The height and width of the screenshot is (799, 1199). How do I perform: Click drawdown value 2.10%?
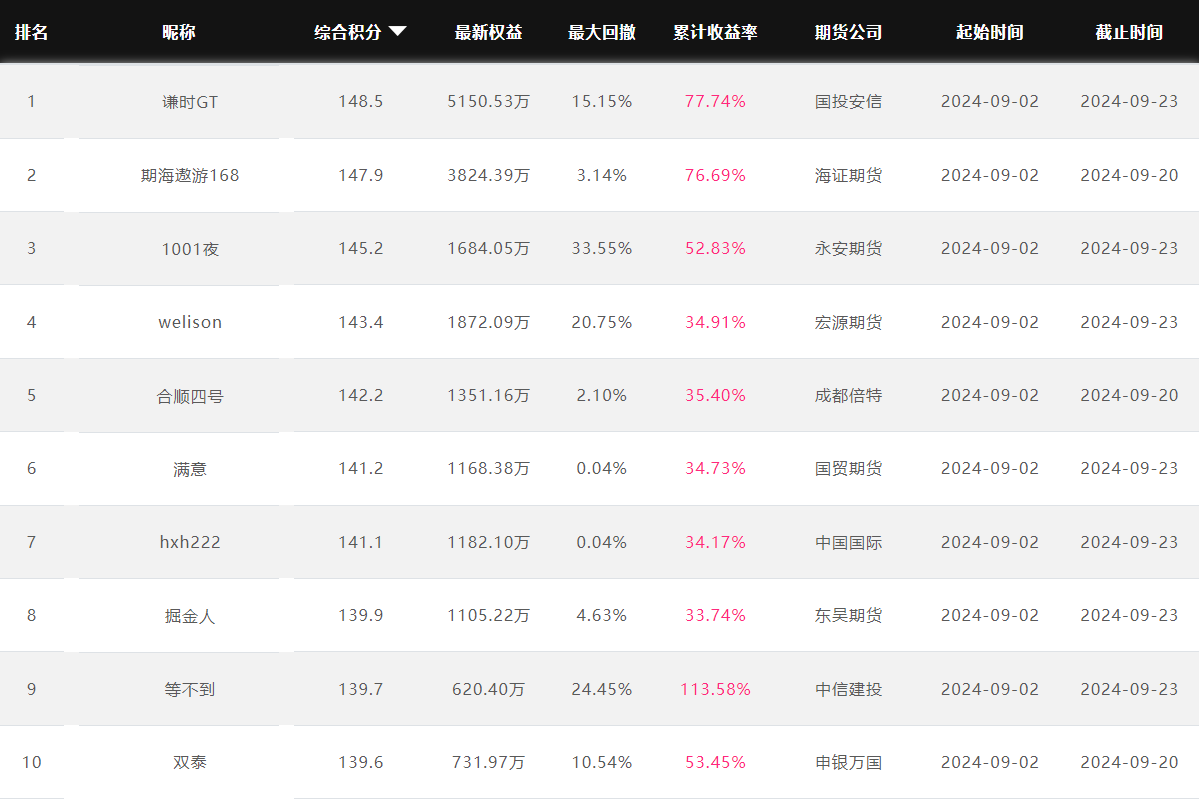tap(602, 395)
